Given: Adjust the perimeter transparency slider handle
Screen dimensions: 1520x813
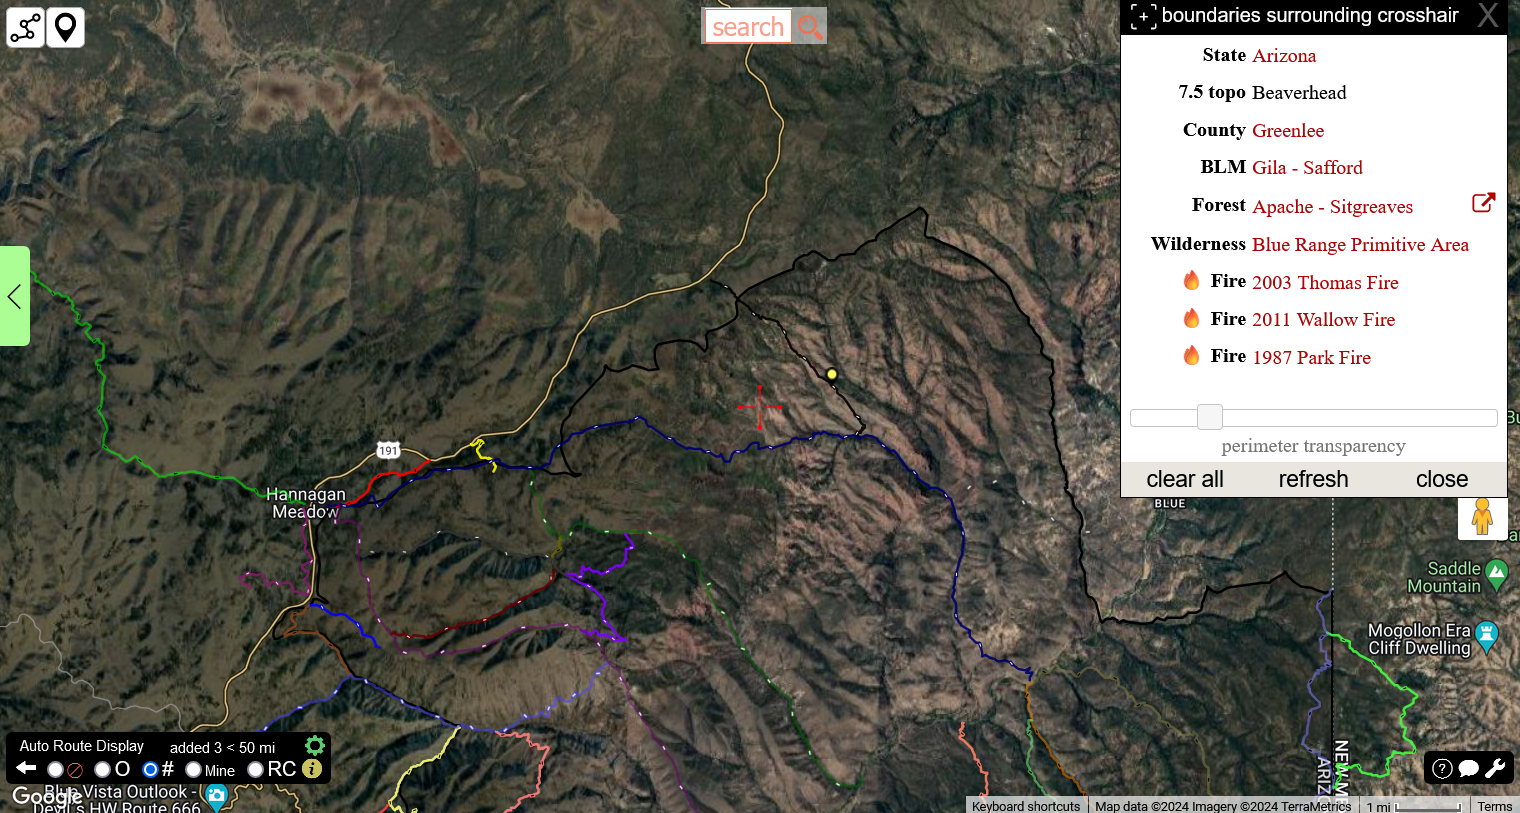Looking at the screenshot, I should coord(1210,417).
